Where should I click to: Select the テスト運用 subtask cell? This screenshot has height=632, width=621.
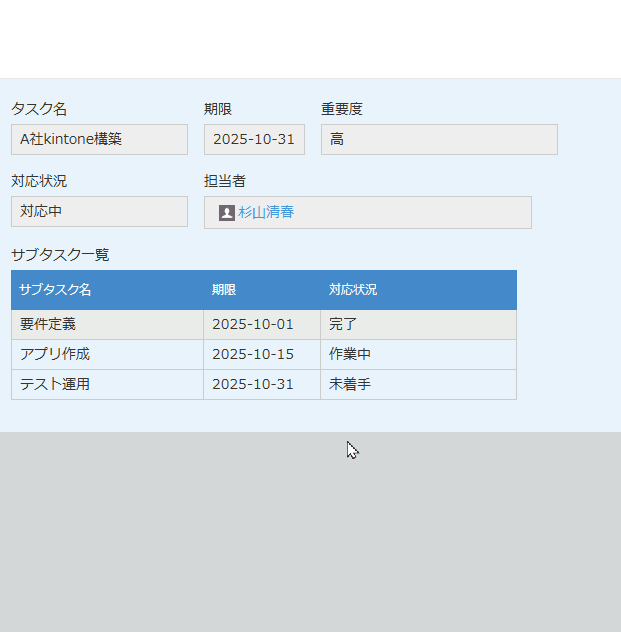(x=107, y=385)
